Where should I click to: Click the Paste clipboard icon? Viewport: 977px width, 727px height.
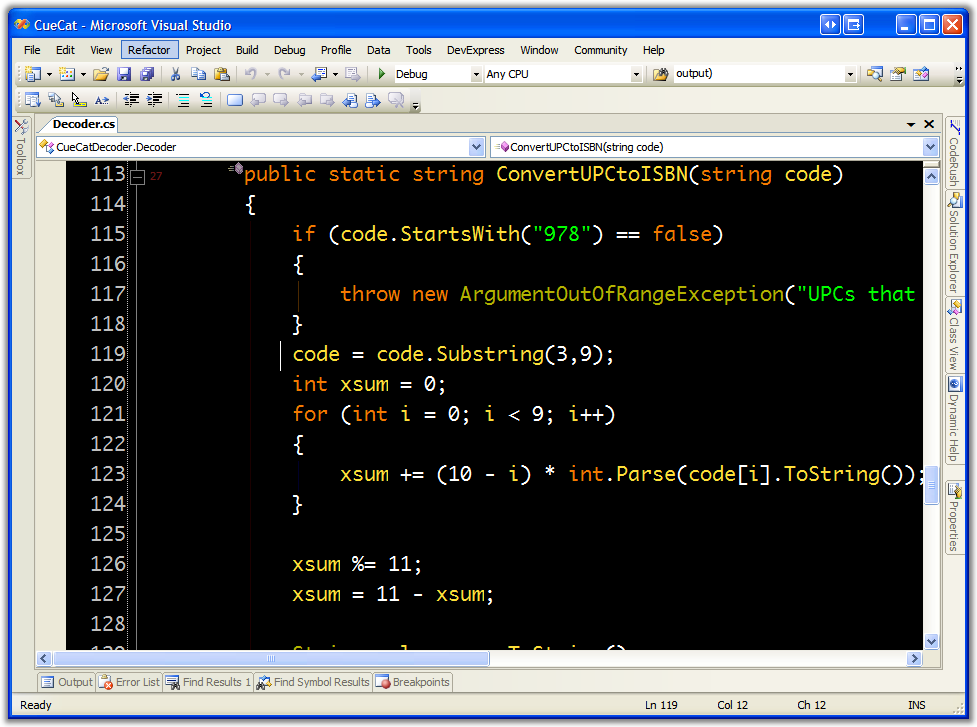(x=222, y=74)
